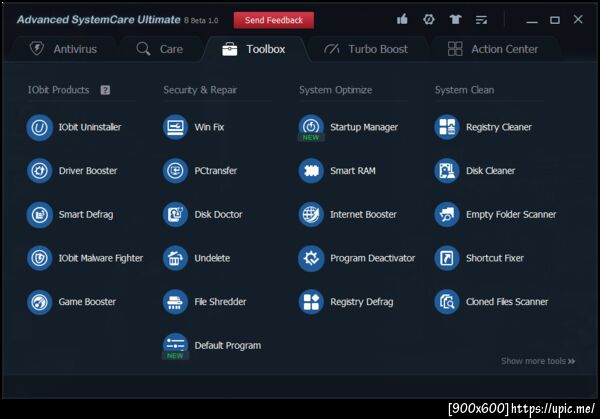600x419 pixels.
Task: Open File Shredder icon
Action: click(x=175, y=302)
